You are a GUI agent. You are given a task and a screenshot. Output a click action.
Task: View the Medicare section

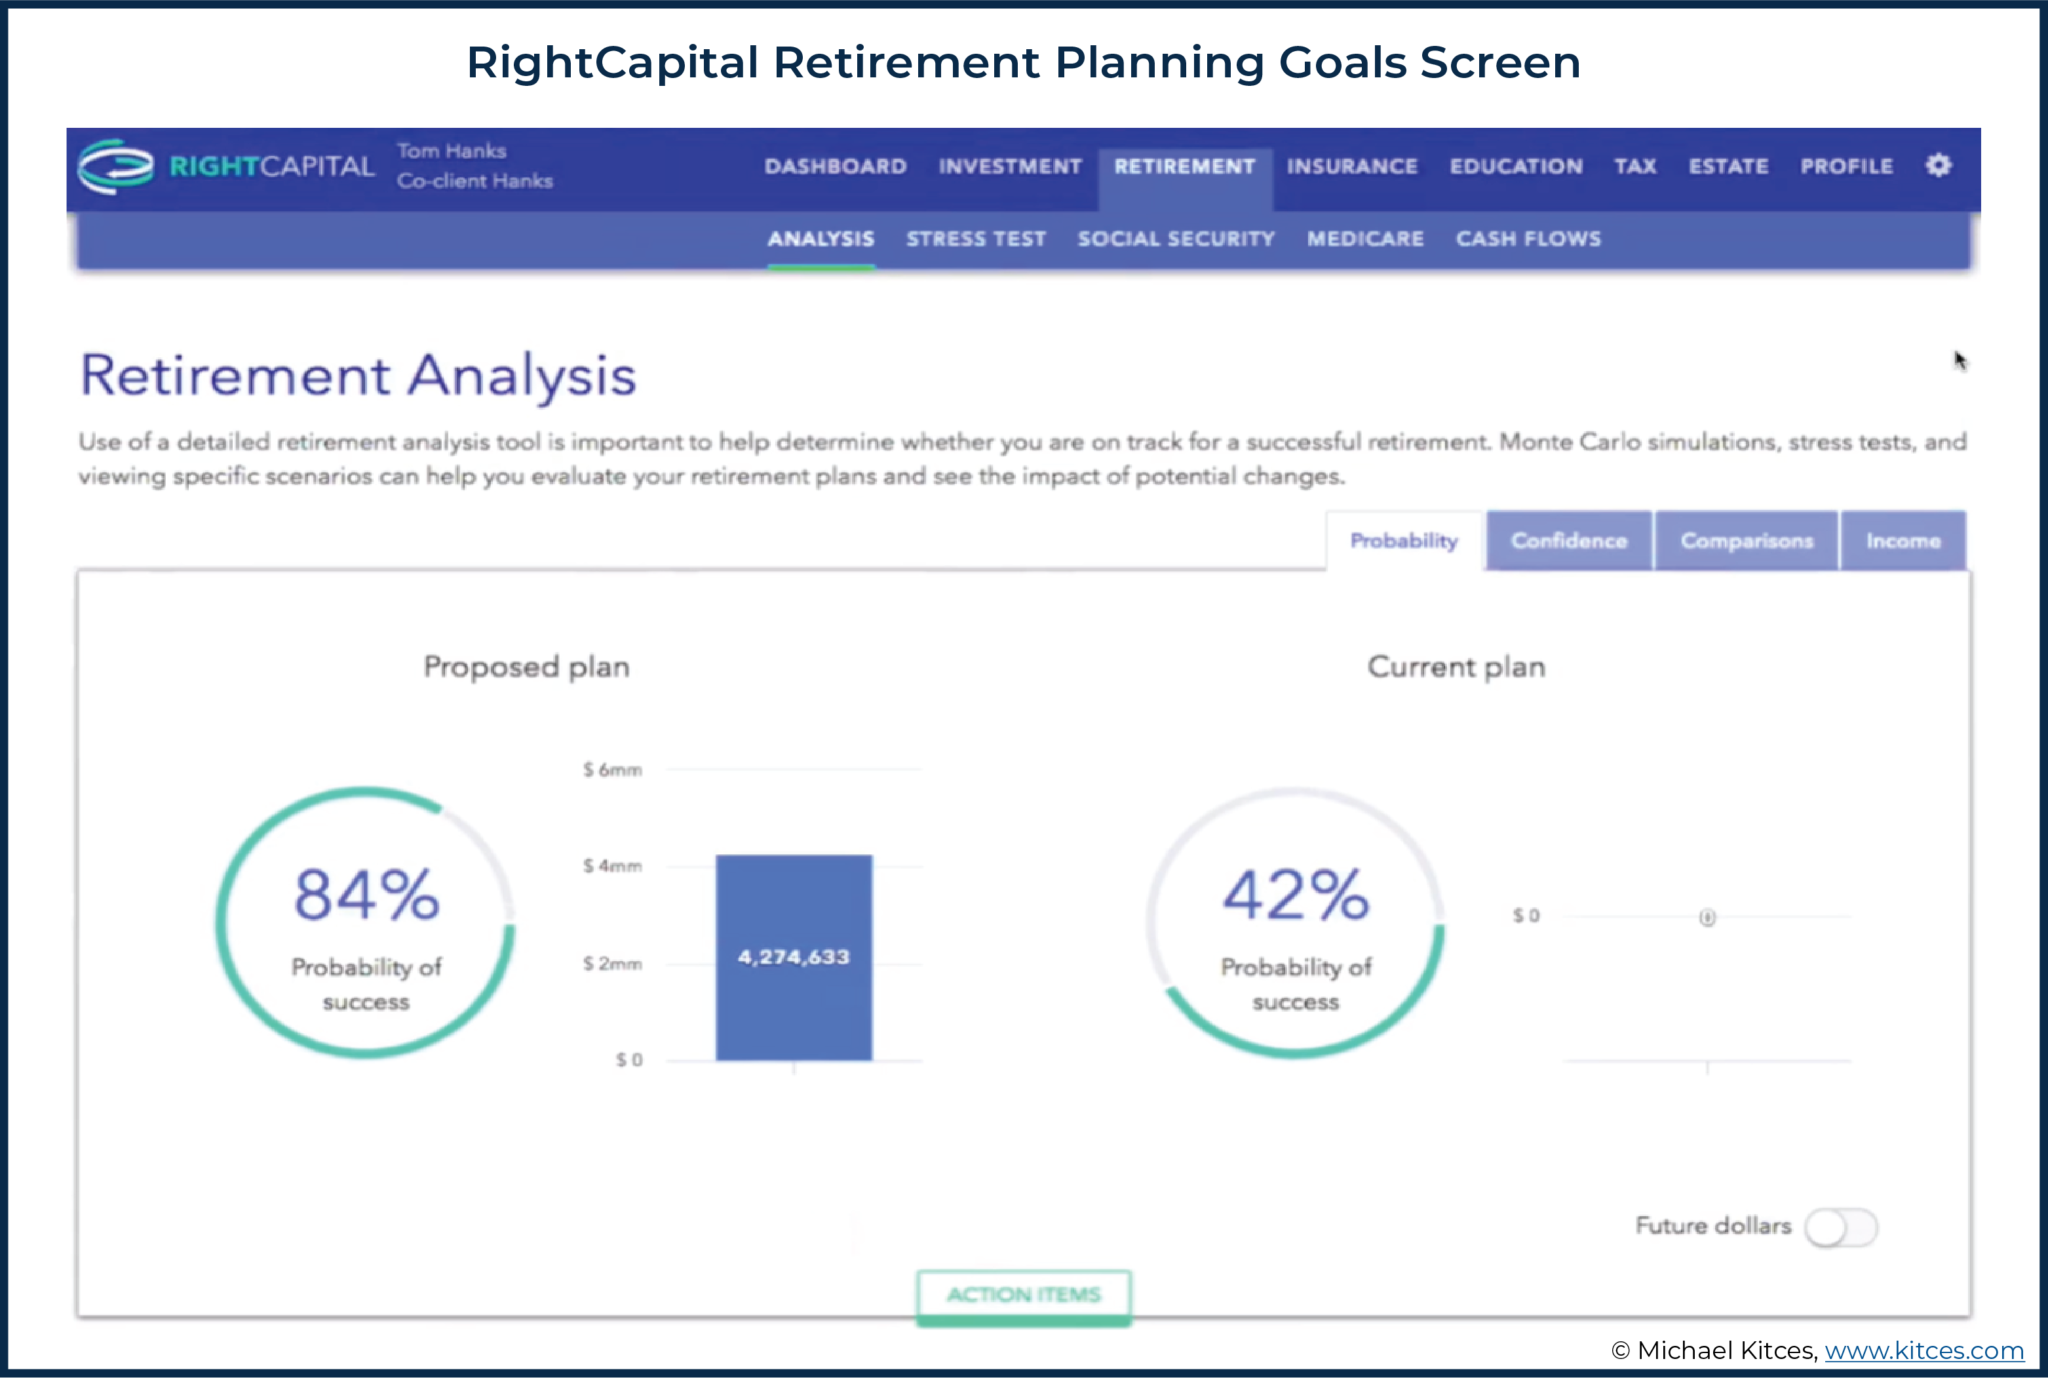point(1364,238)
